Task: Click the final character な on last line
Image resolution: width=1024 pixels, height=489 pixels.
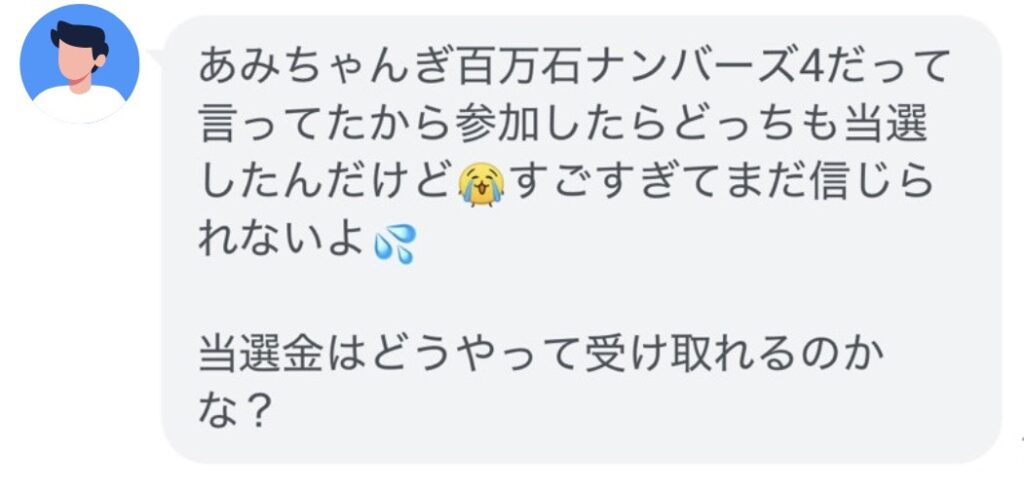Action: [217, 411]
